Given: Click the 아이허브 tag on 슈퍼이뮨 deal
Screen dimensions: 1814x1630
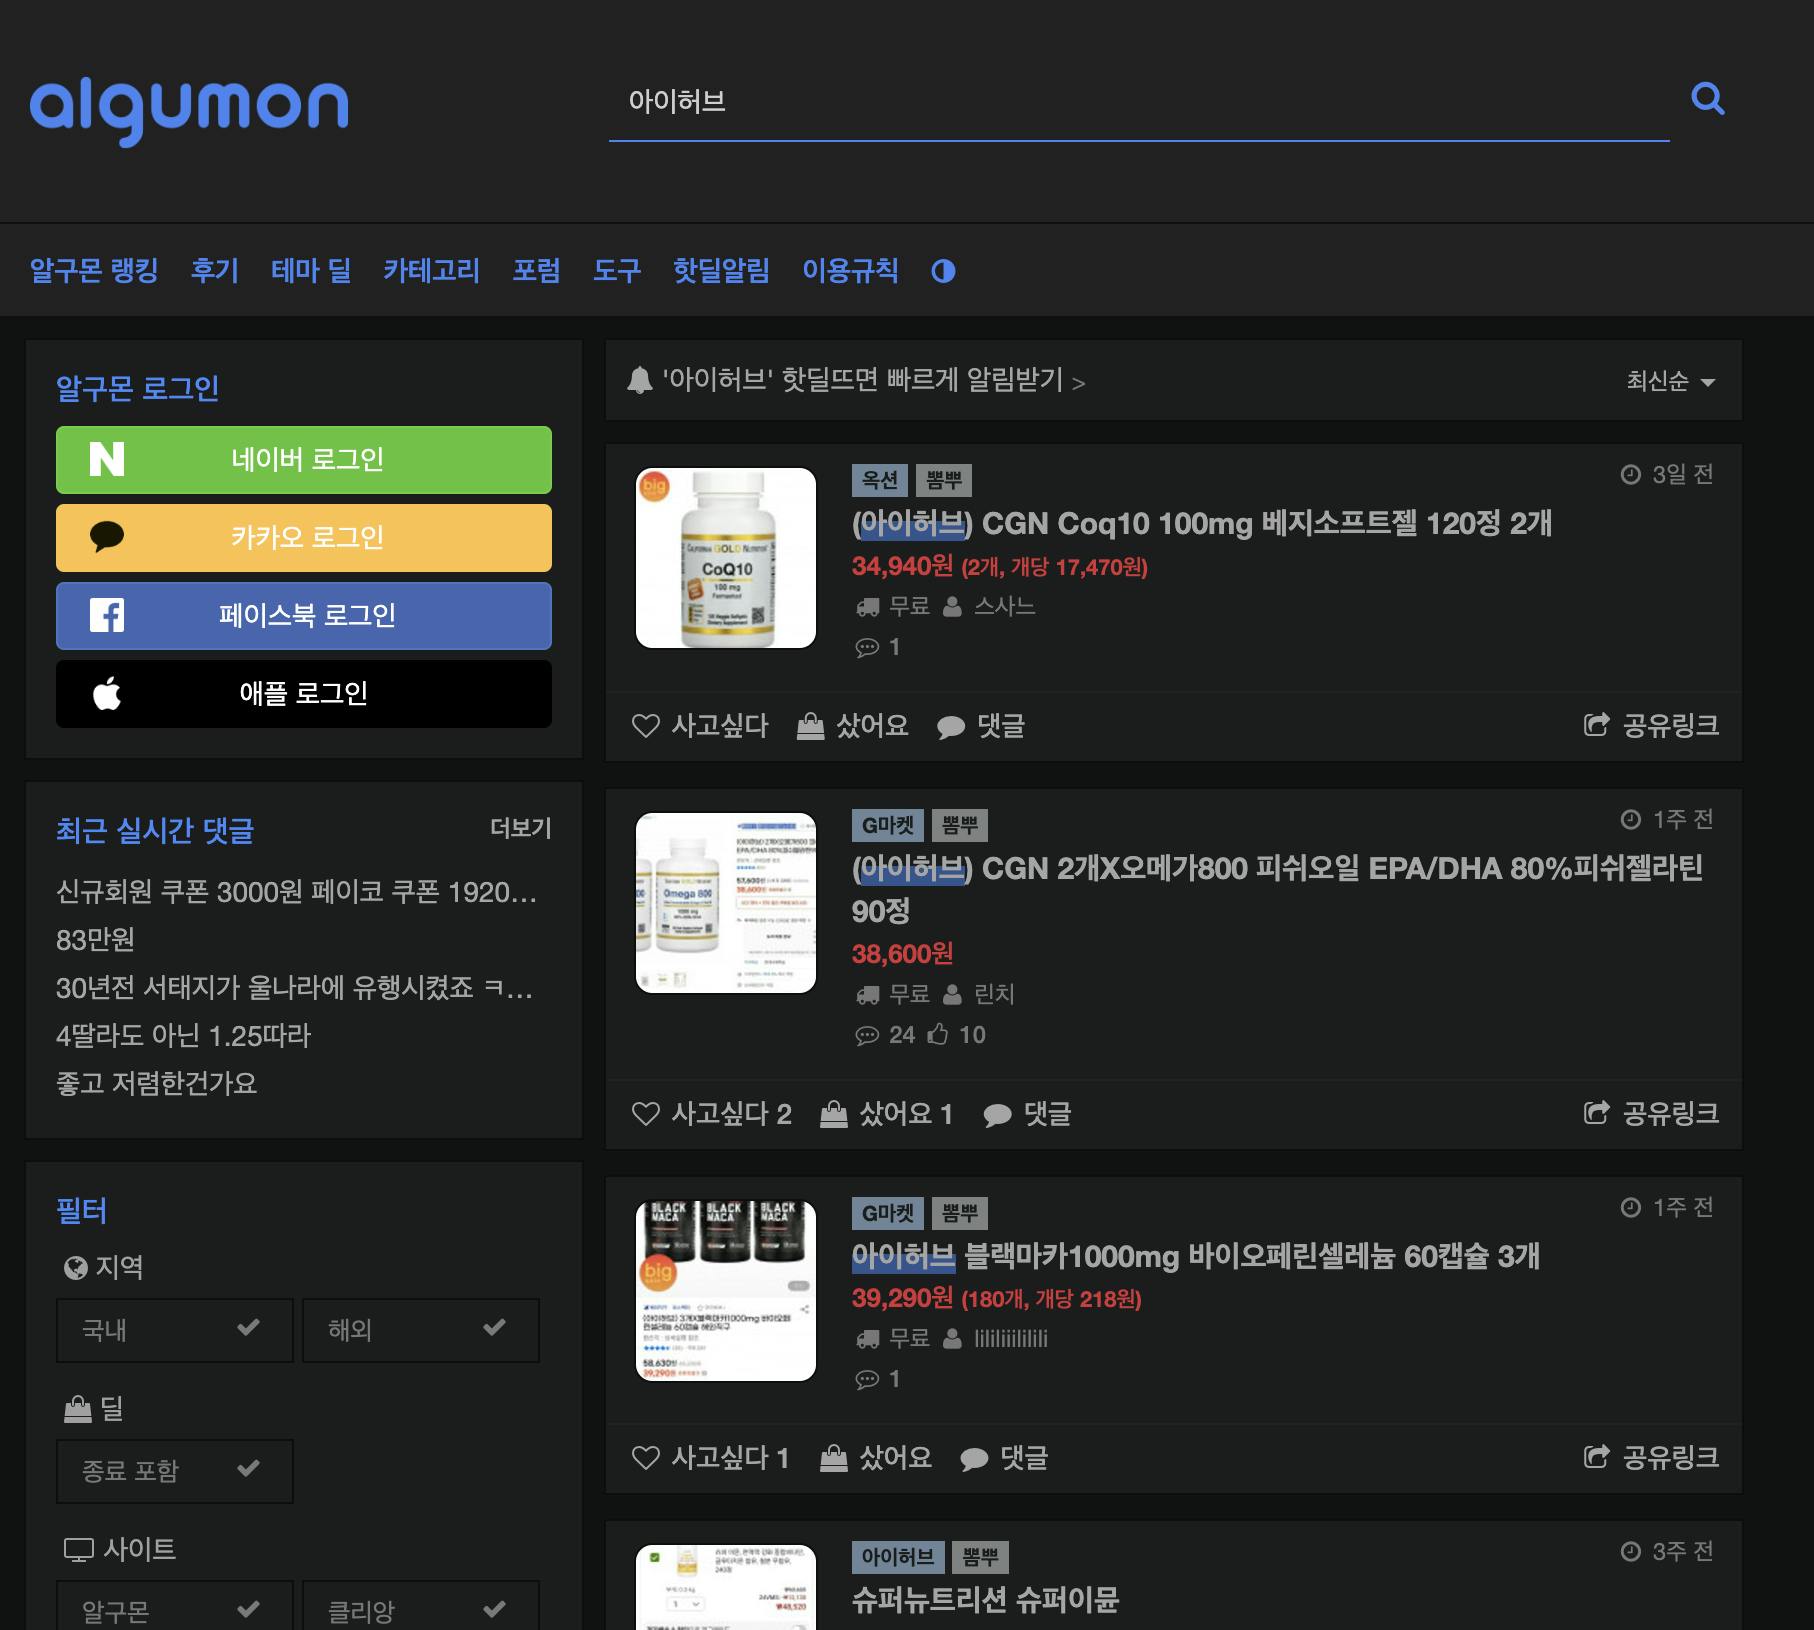Looking at the screenshot, I should point(898,1558).
